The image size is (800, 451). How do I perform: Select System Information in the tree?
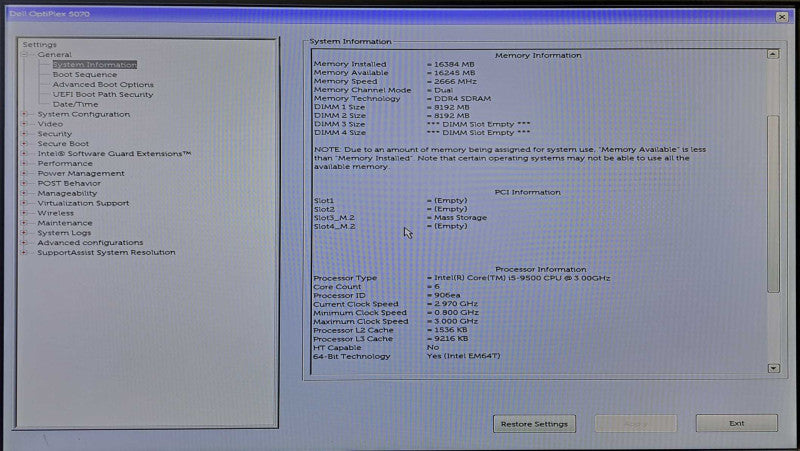(94, 65)
